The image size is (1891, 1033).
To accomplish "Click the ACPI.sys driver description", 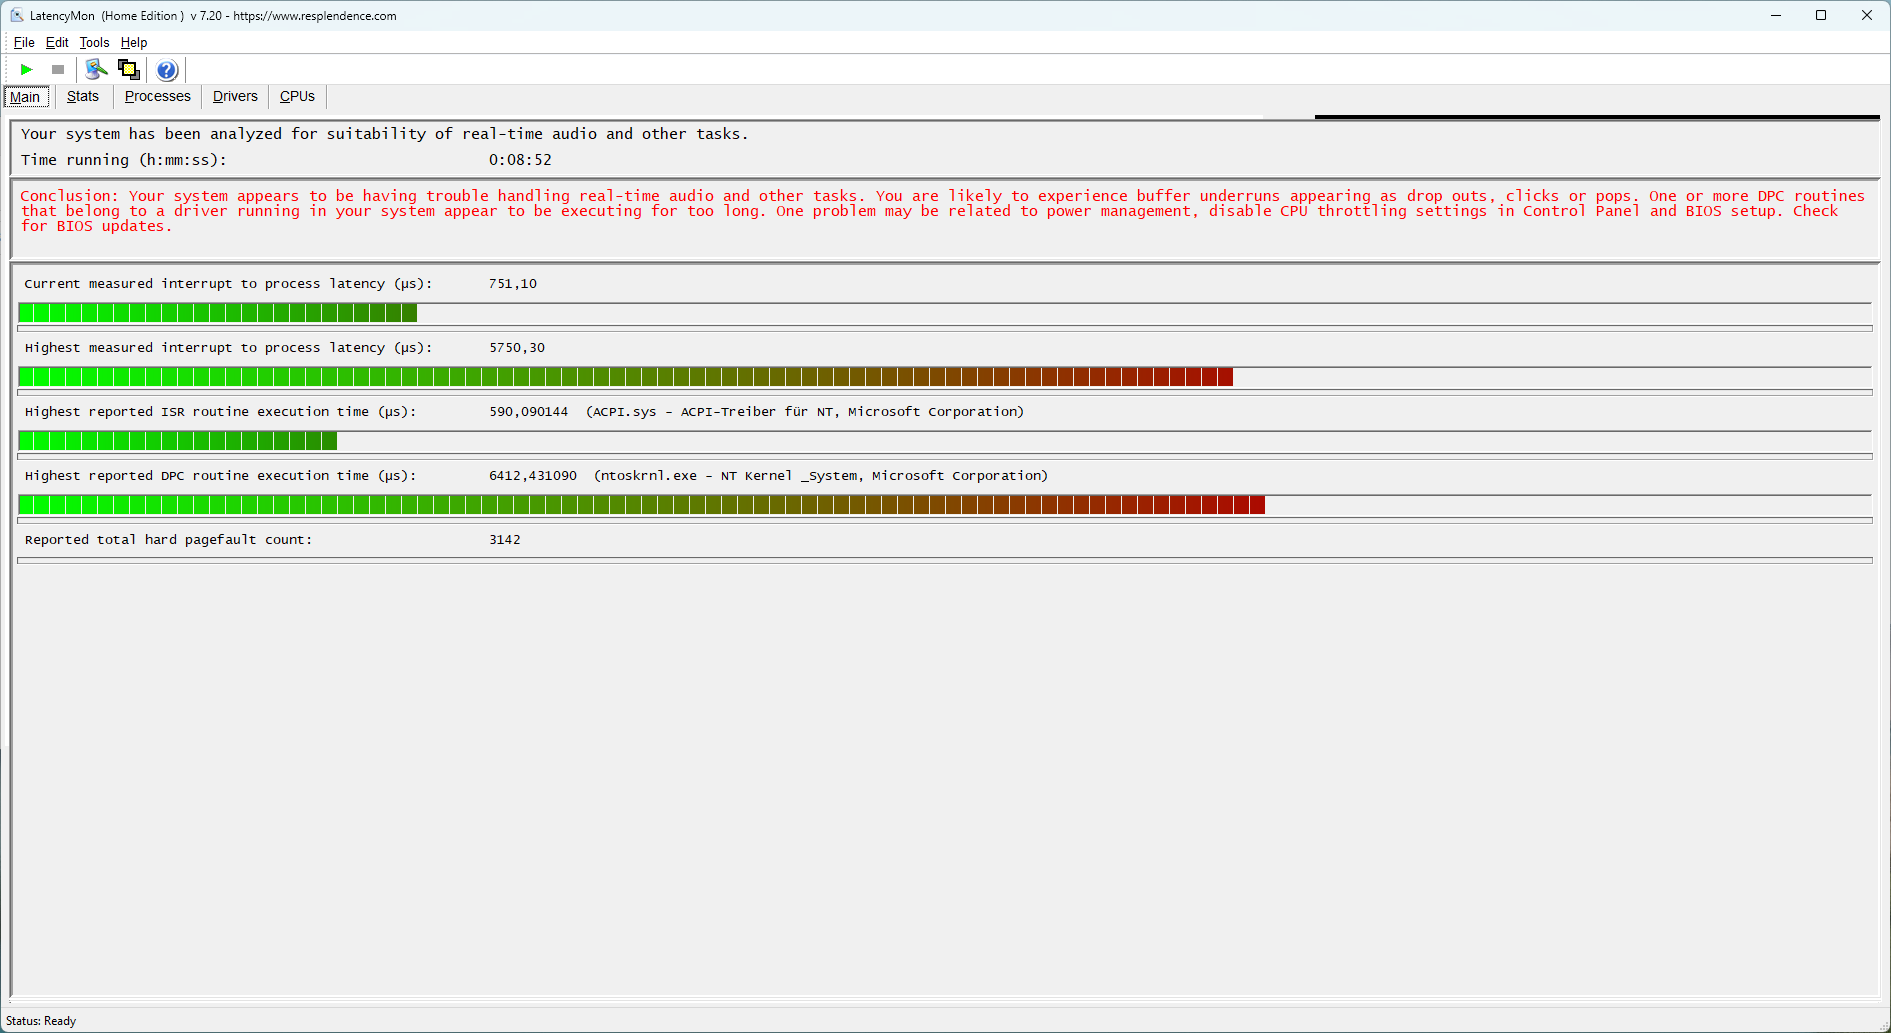I will pos(805,412).
